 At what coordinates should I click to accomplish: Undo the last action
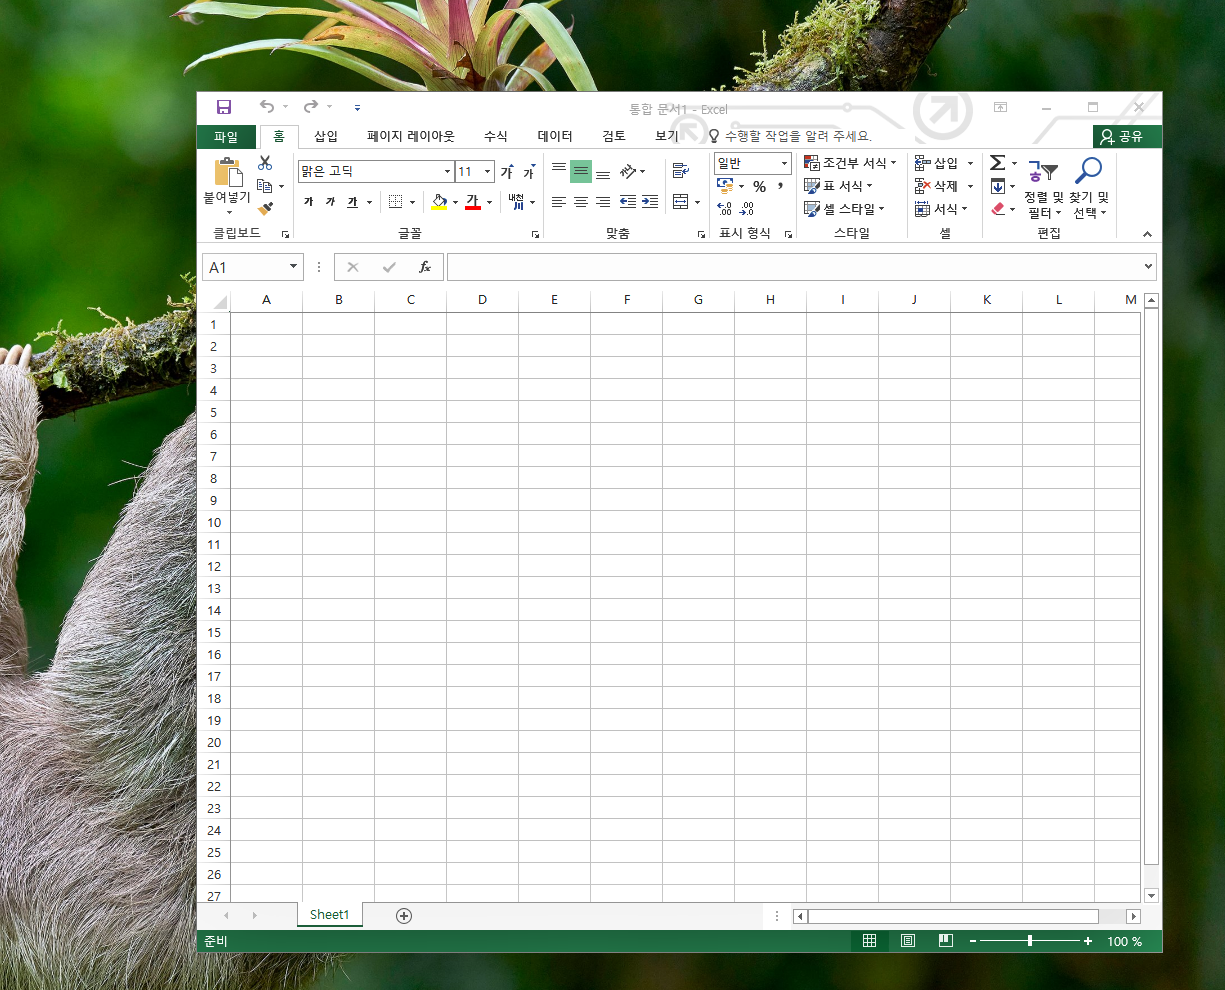[266, 106]
